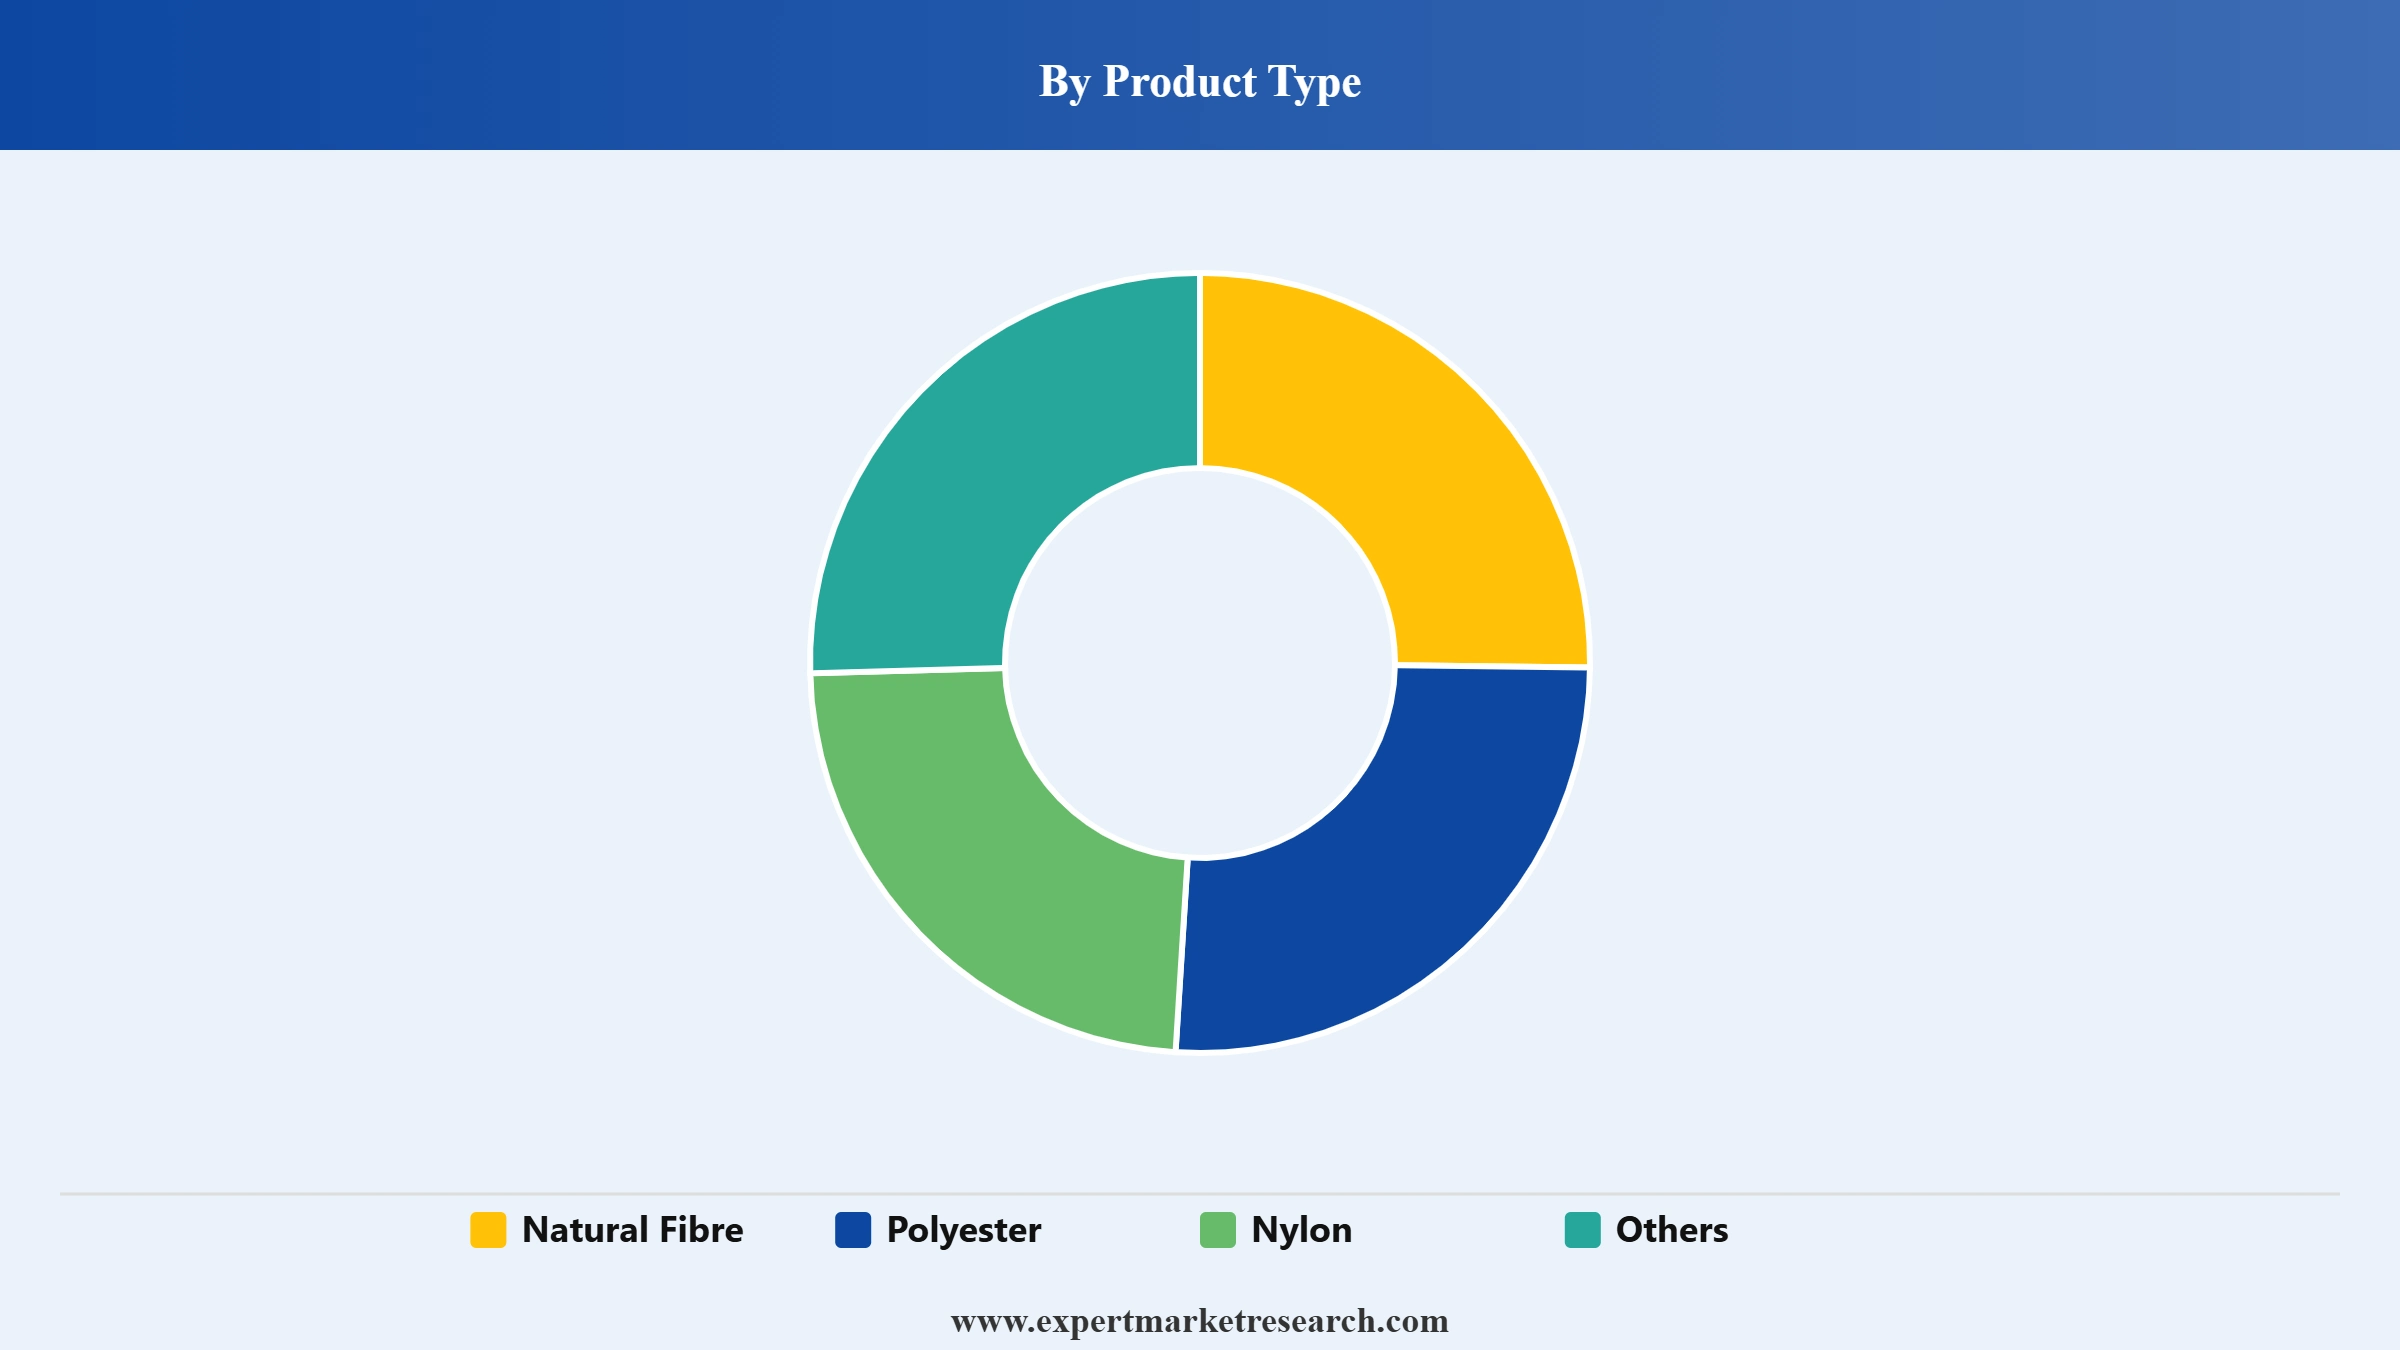Toggle the Nylon legend label
Viewport: 2400px width, 1350px height.
pyautogui.click(x=1302, y=1231)
